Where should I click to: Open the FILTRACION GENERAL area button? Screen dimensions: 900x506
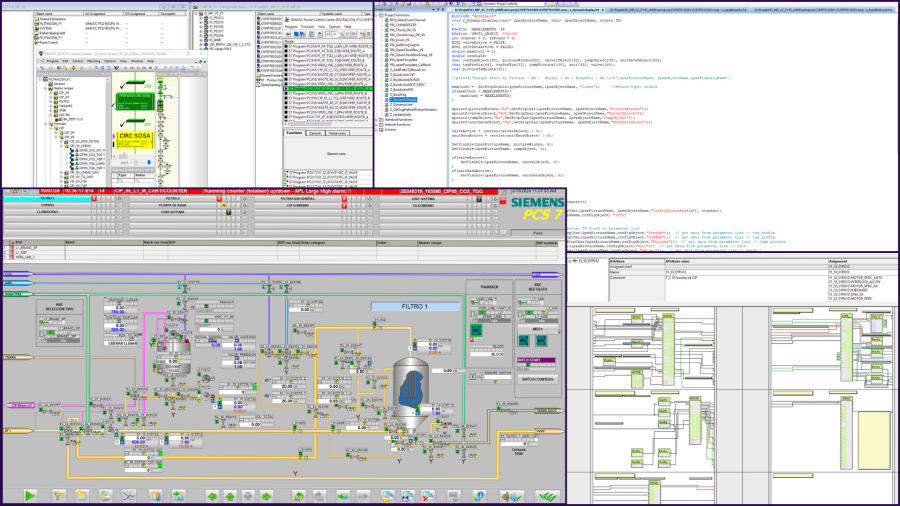pos(297,199)
